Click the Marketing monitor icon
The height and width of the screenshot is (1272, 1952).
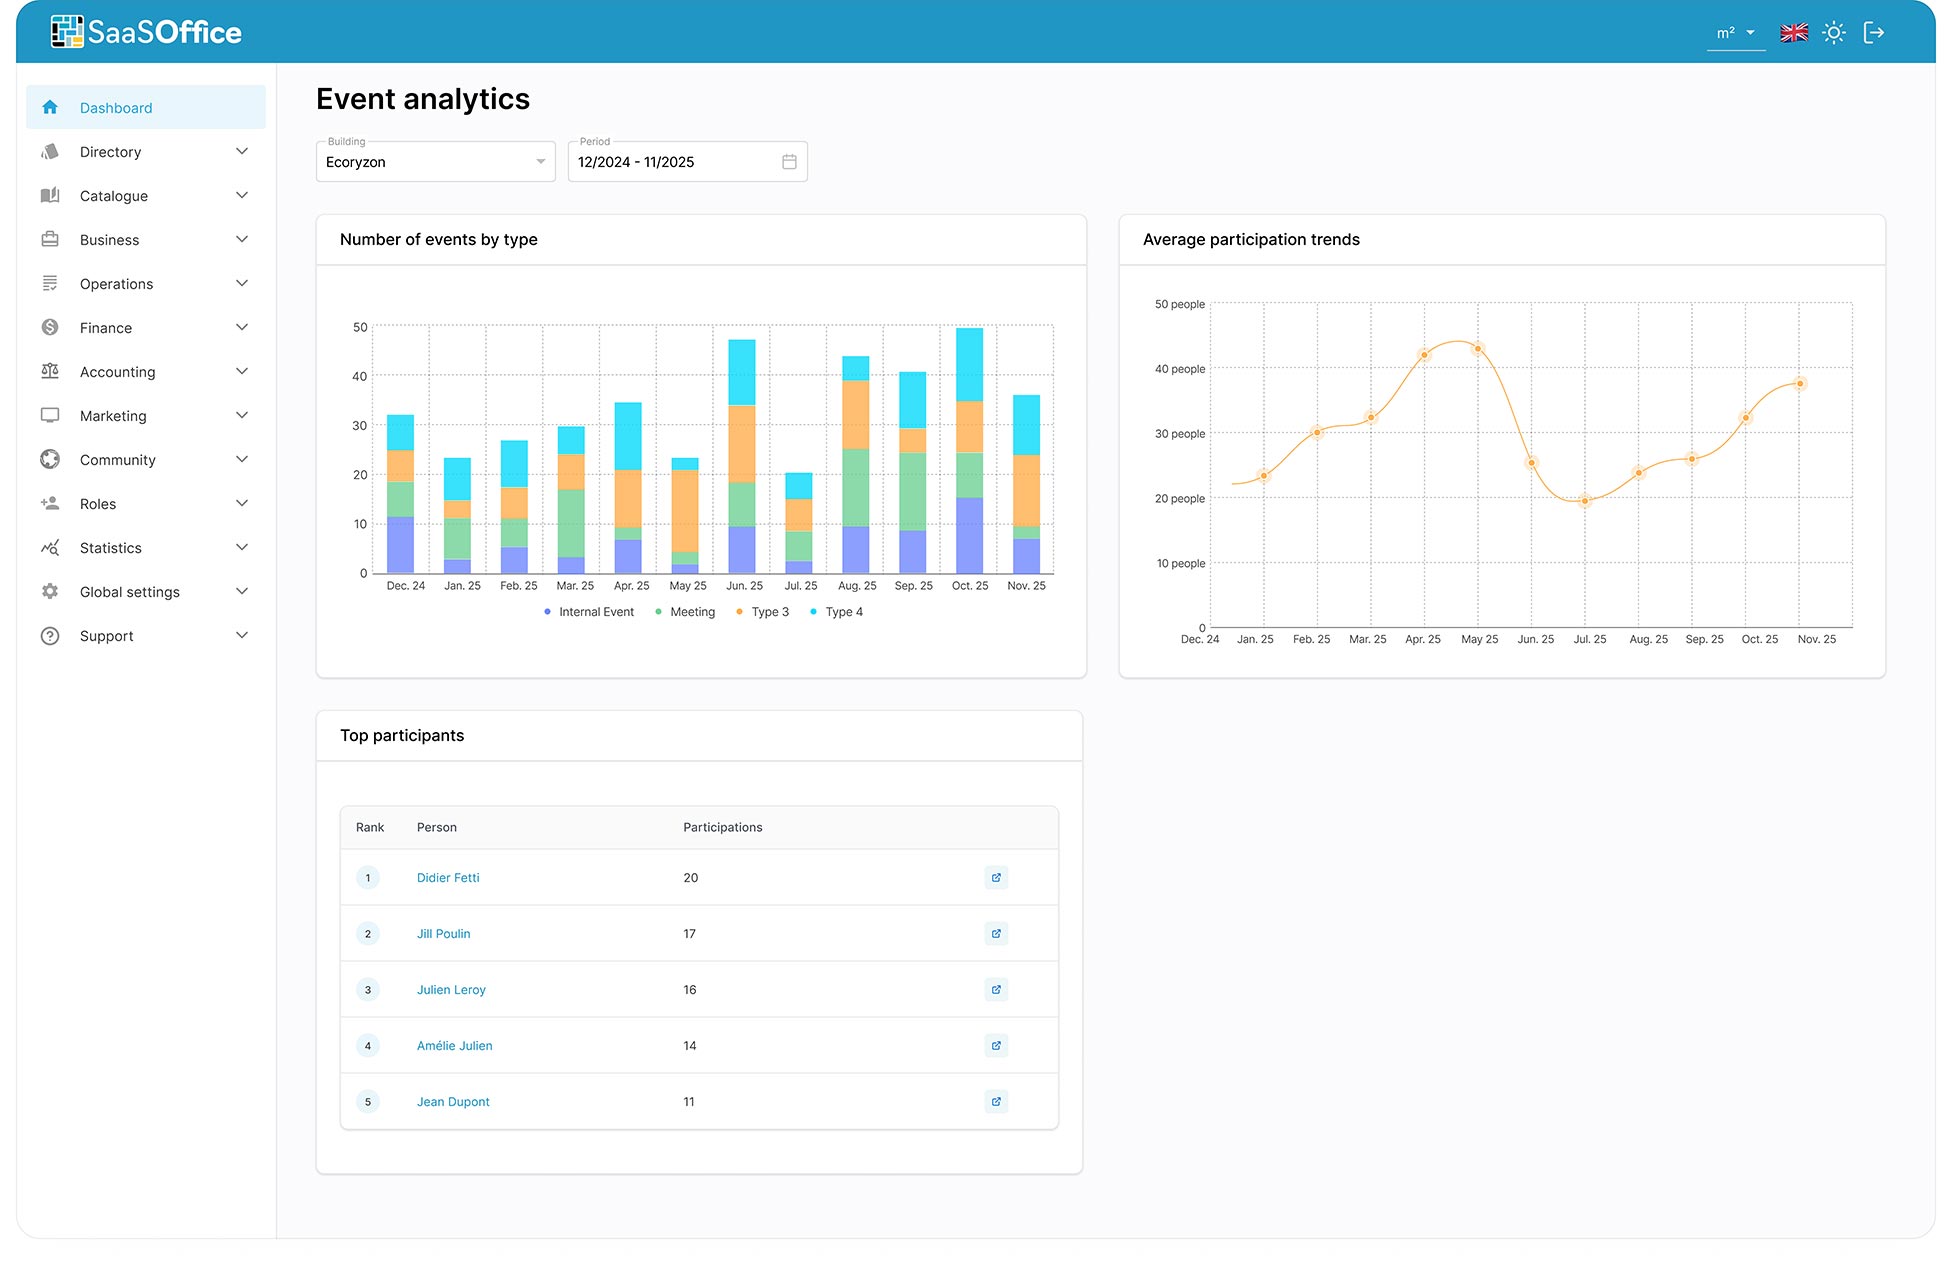(50, 415)
